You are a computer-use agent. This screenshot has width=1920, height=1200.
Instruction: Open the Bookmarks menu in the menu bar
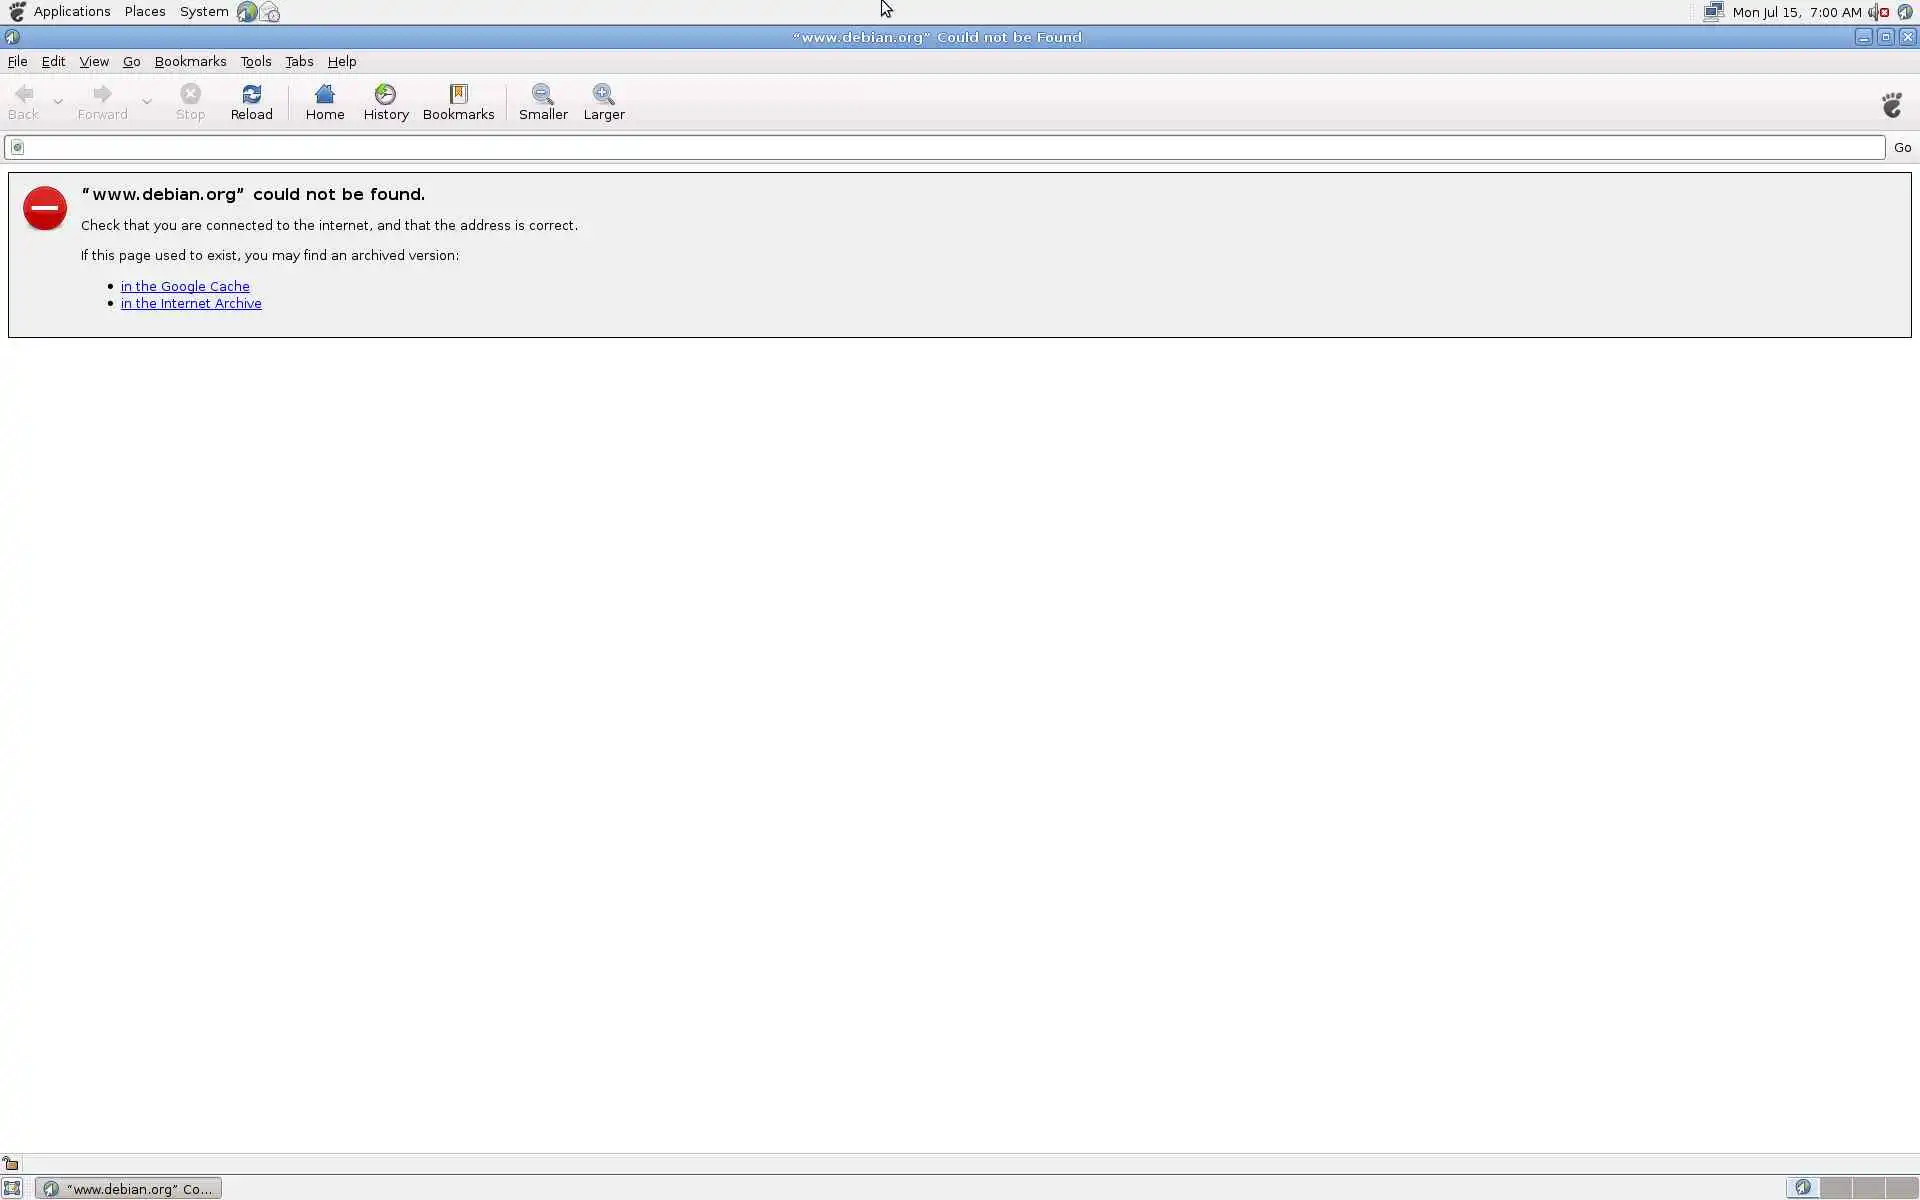[190, 62]
